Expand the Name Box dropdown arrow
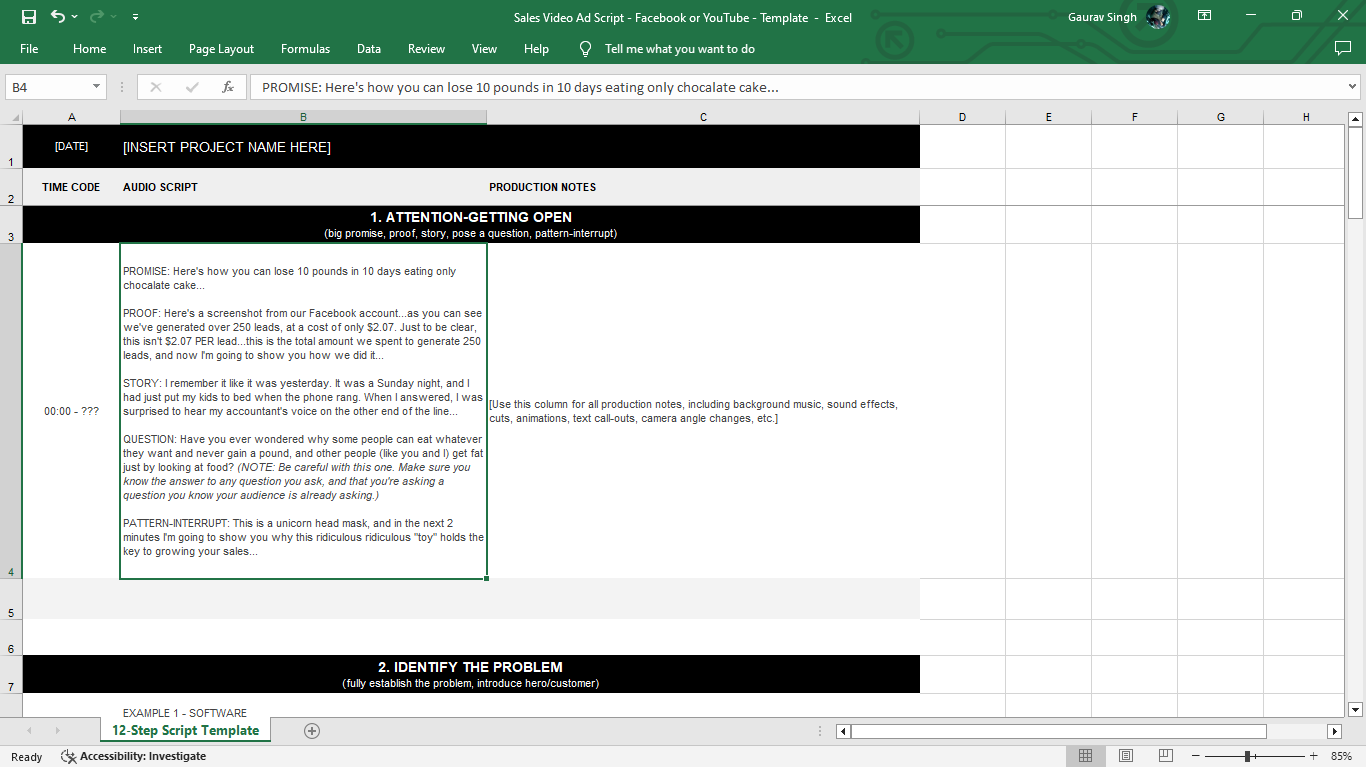Screen dimensions: 1366x768 coord(97,87)
